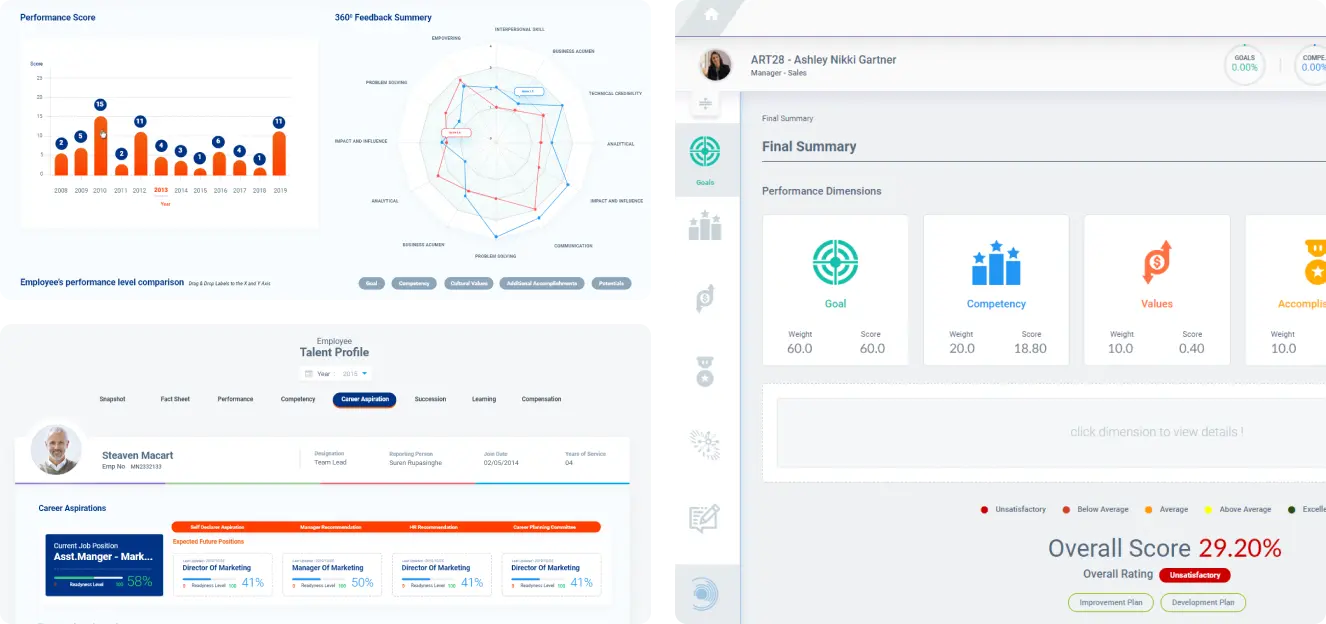
Task: Click the Improvement Plan button
Action: click(1110, 602)
